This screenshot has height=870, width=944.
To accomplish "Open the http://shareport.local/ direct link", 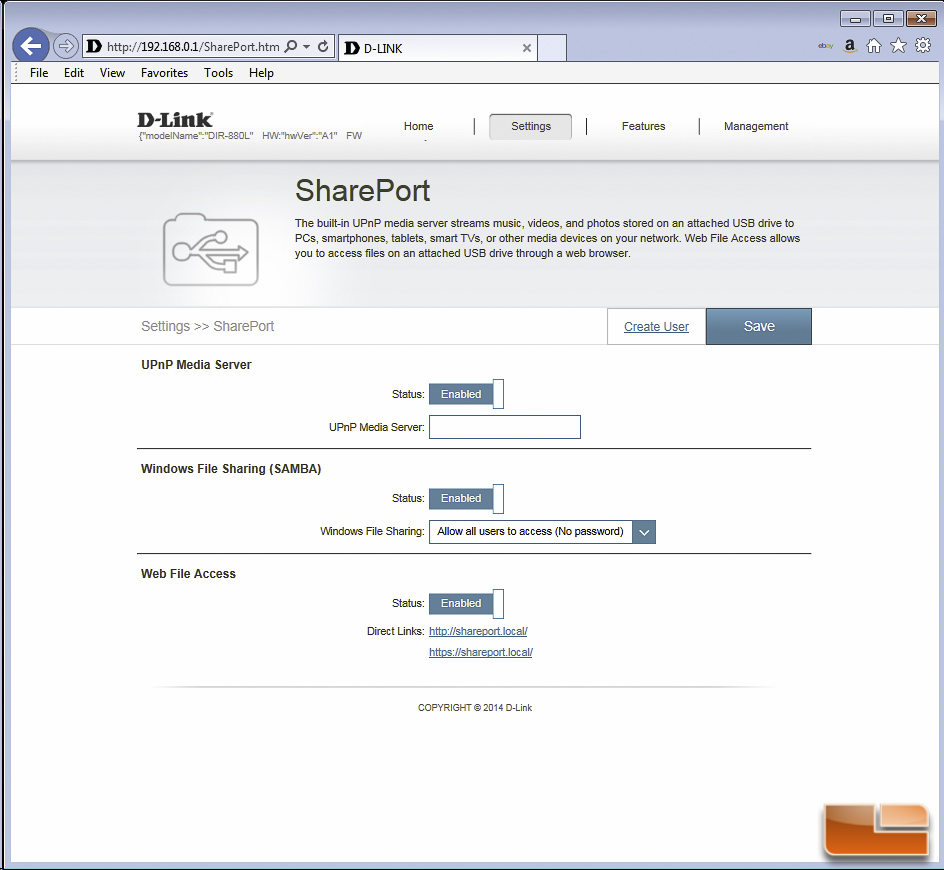I will click(x=478, y=631).
